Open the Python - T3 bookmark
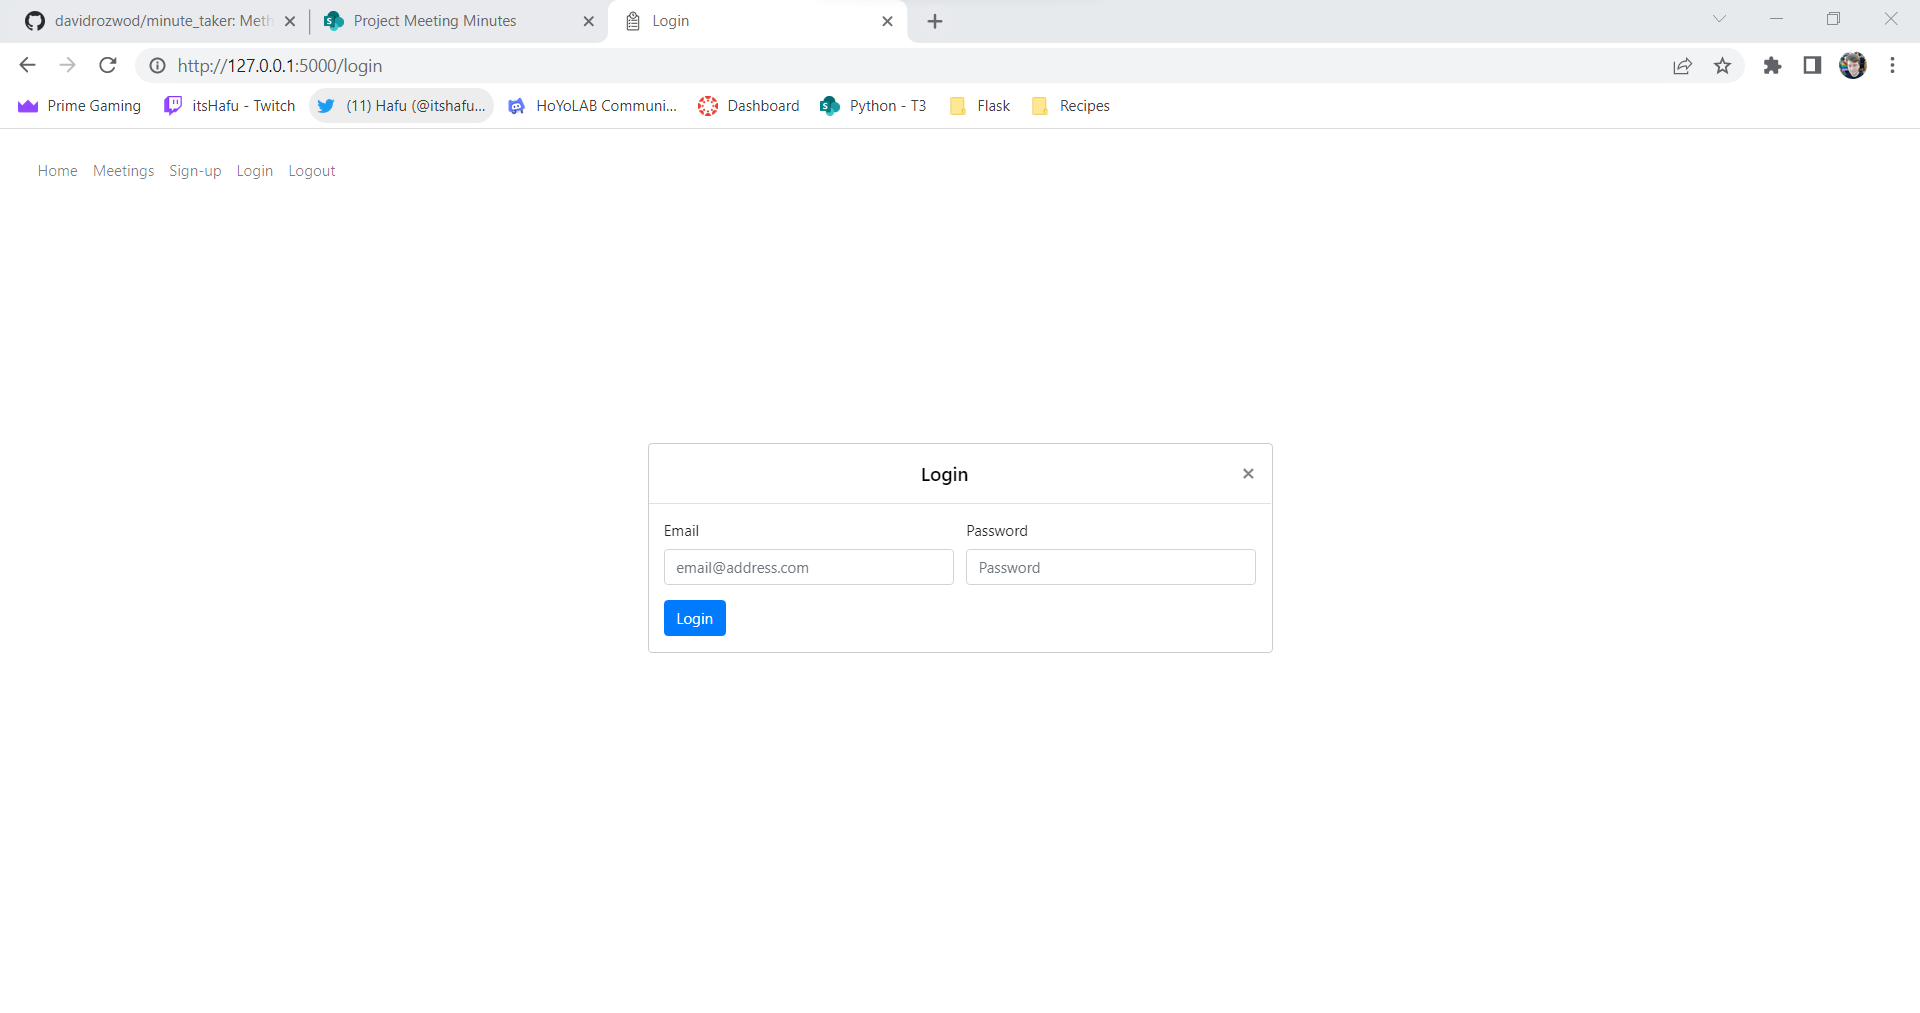This screenshot has width=1920, height=1013. point(872,105)
